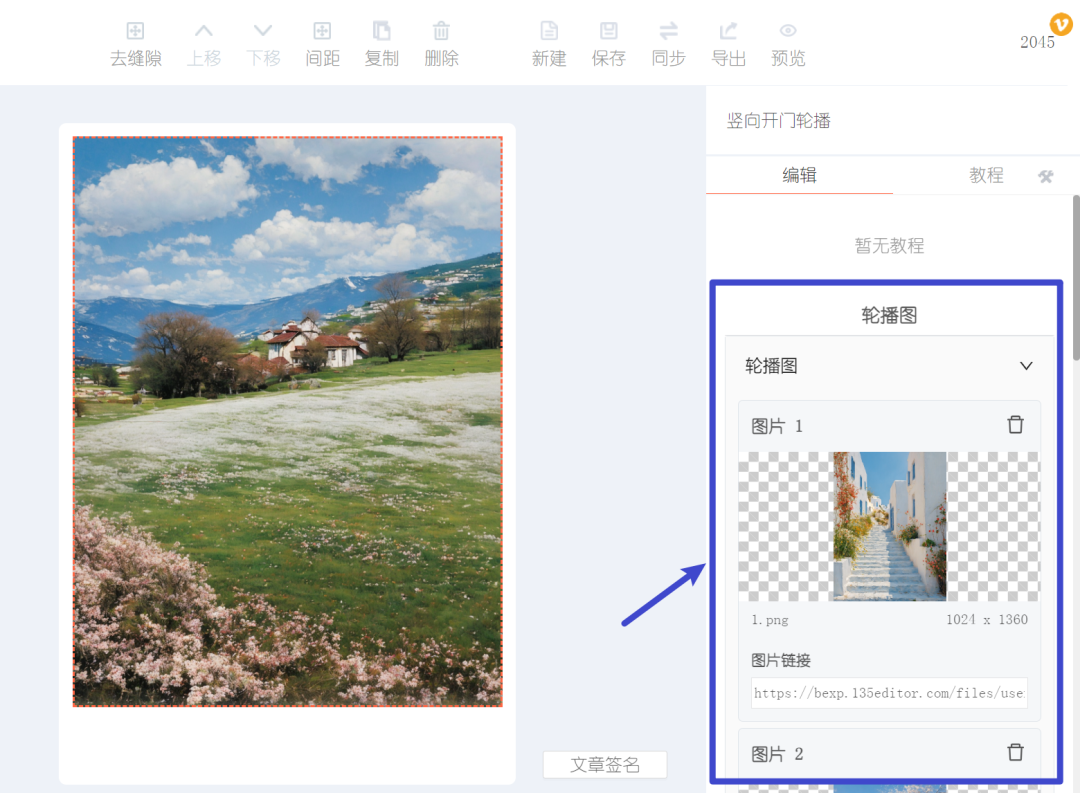Click the right panel vertical scrollbar
This screenshot has height=793, width=1080.
(x=1076, y=278)
